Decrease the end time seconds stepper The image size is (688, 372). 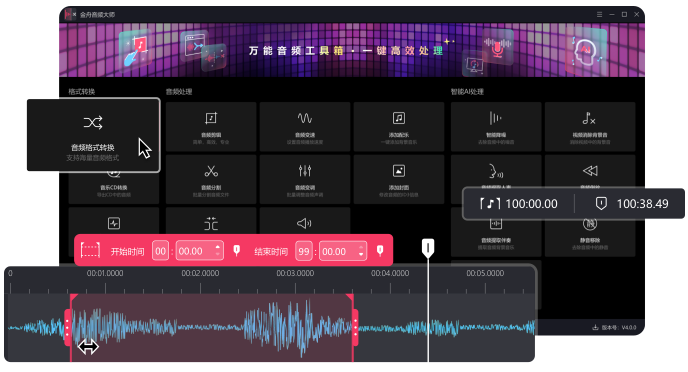pyautogui.click(x=361, y=254)
